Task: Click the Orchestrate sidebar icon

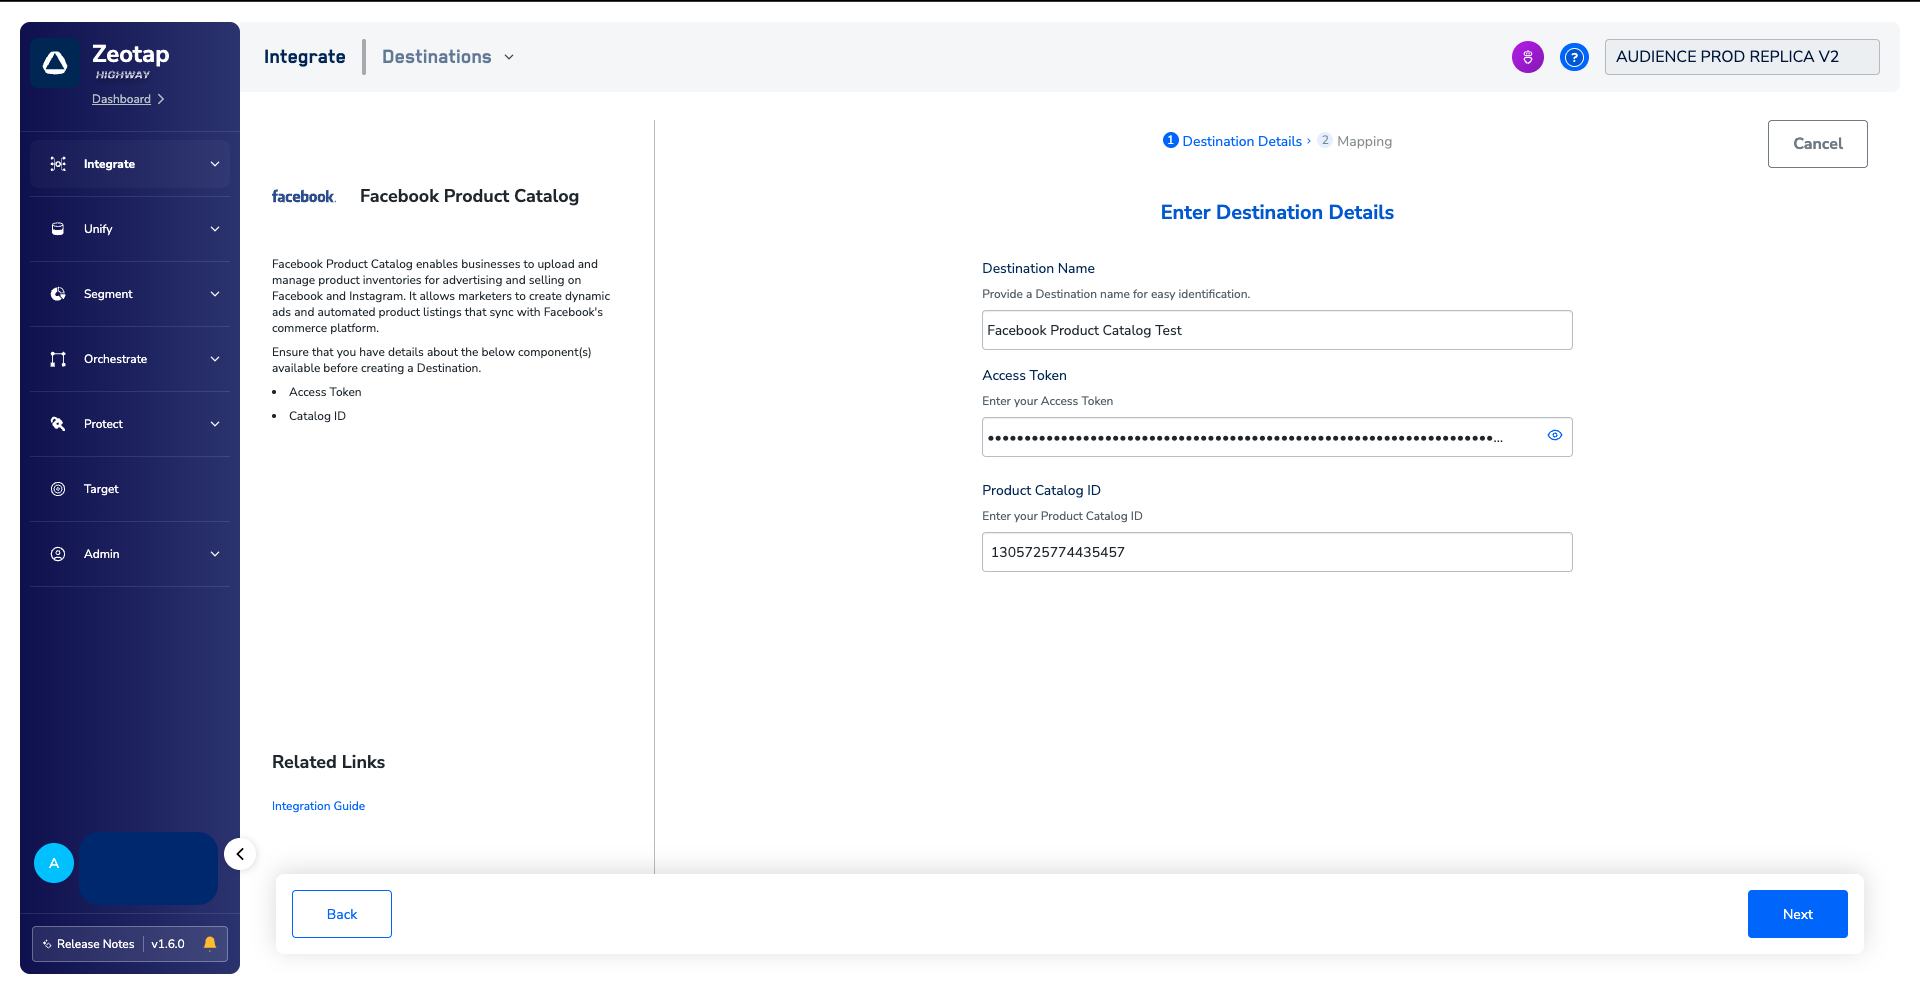Action: click(x=58, y=359)
